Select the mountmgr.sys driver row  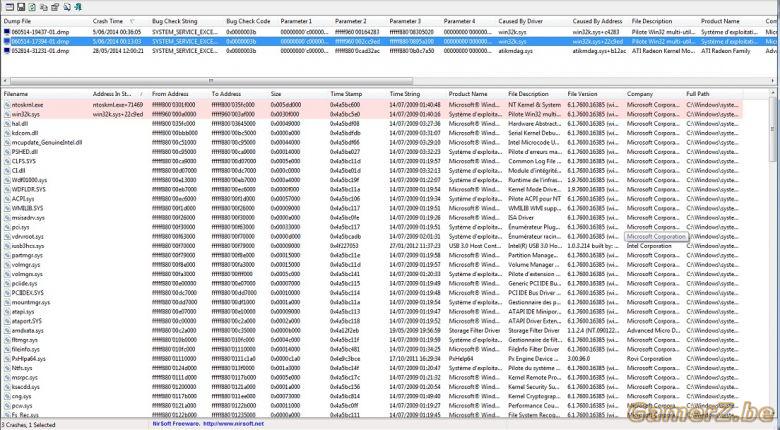[x=372, y=303]
